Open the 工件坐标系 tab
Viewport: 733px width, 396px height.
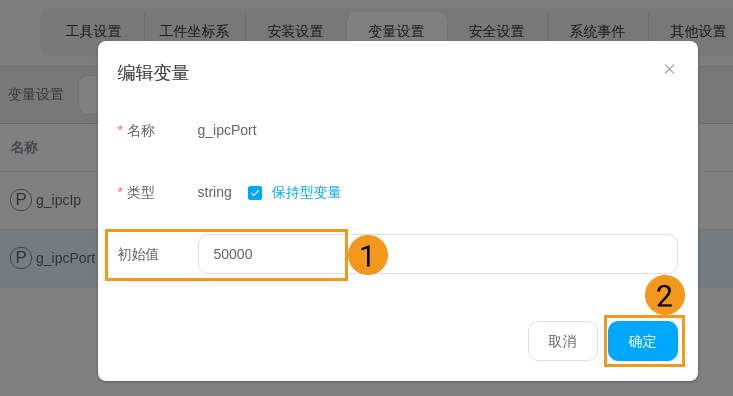[x=194, y=31]
